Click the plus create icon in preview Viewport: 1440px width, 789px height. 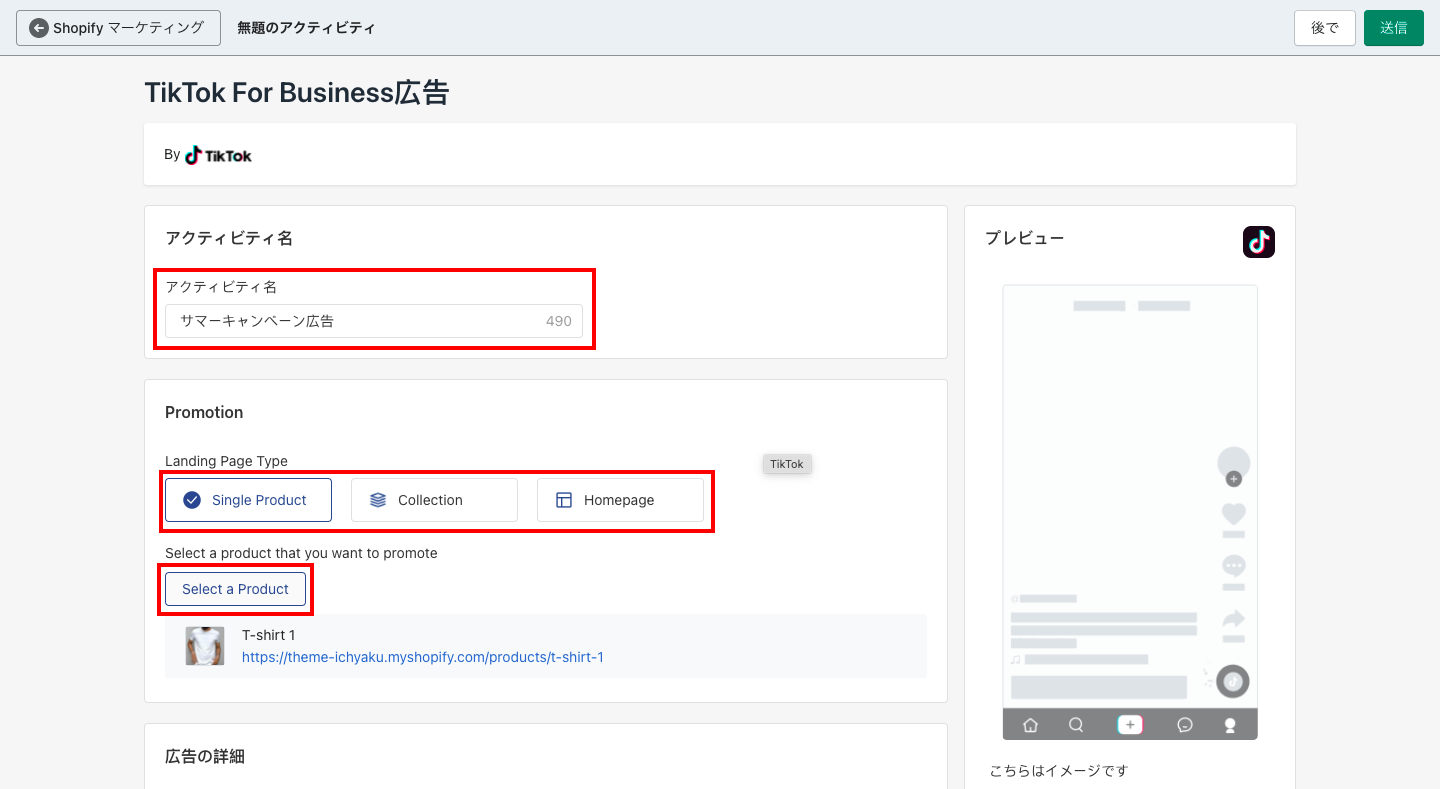coord(1130,725)
